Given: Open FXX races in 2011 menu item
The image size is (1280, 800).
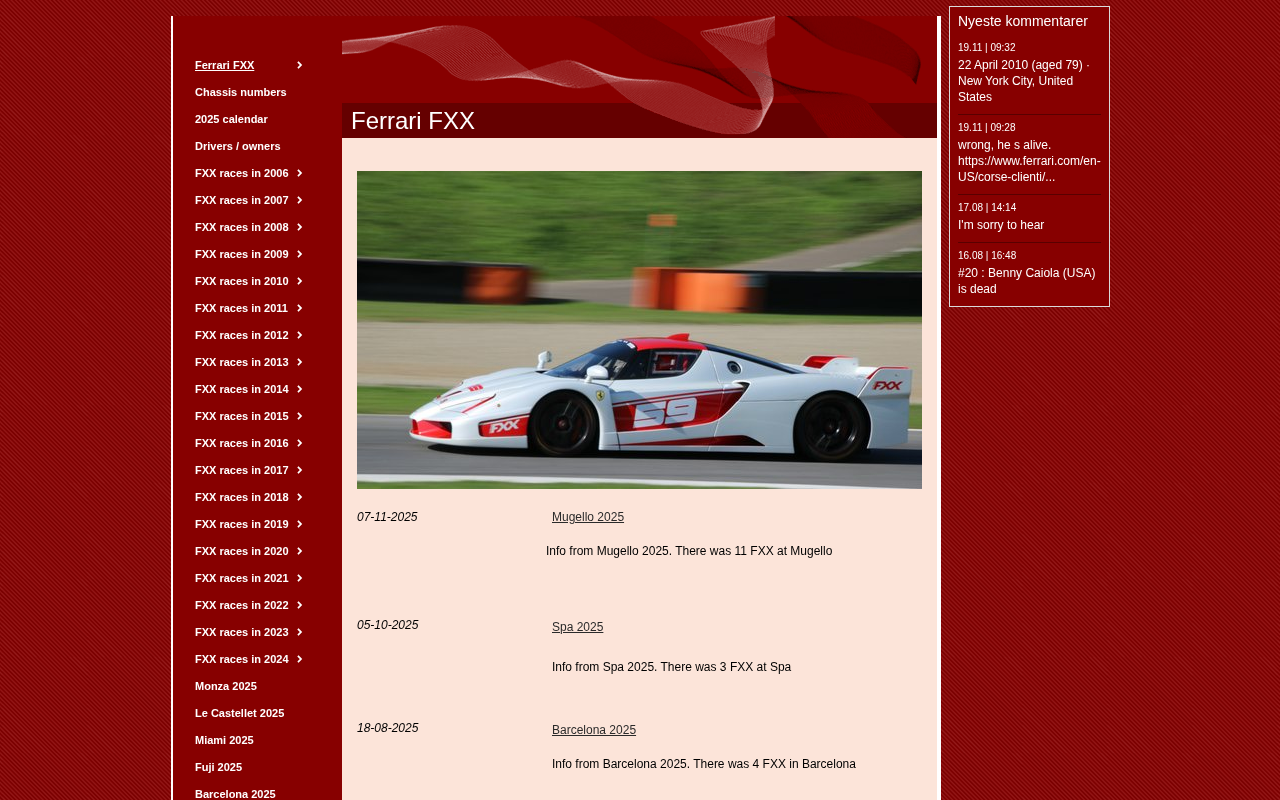Looking at the screenshot, I should [241, 308].
